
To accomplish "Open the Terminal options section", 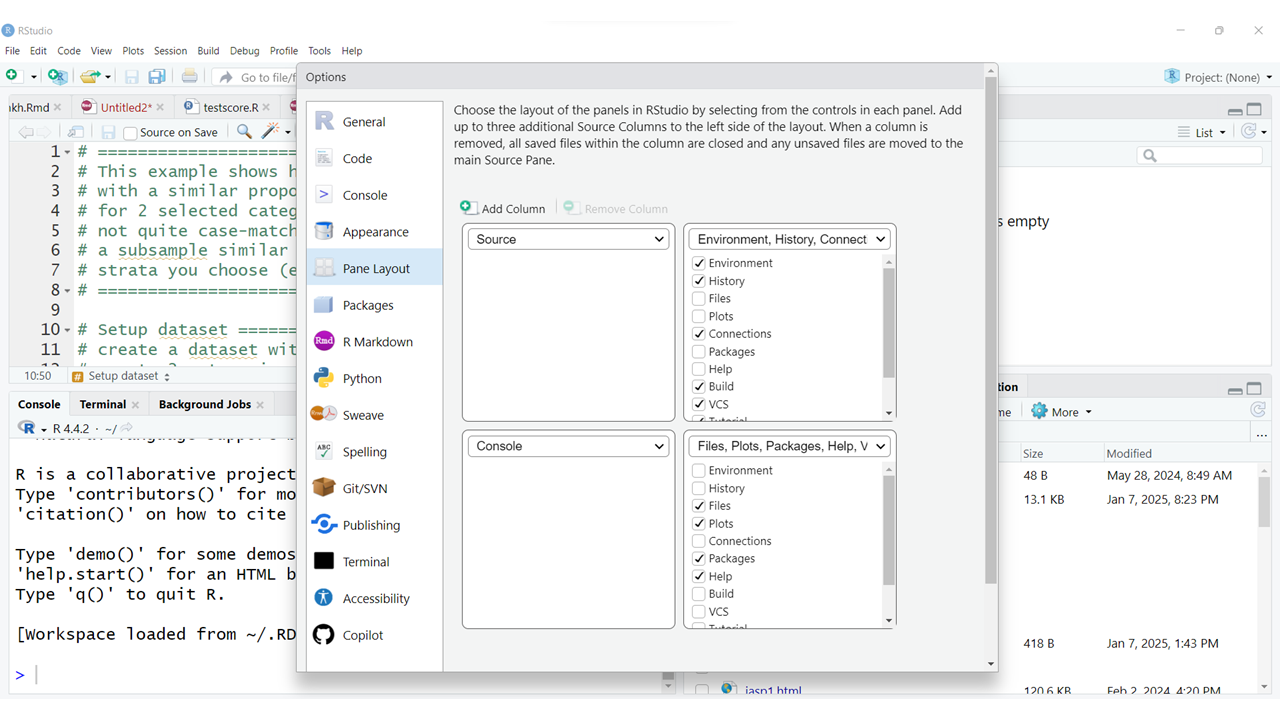I will pyautogui.click(x=365, y=562).
